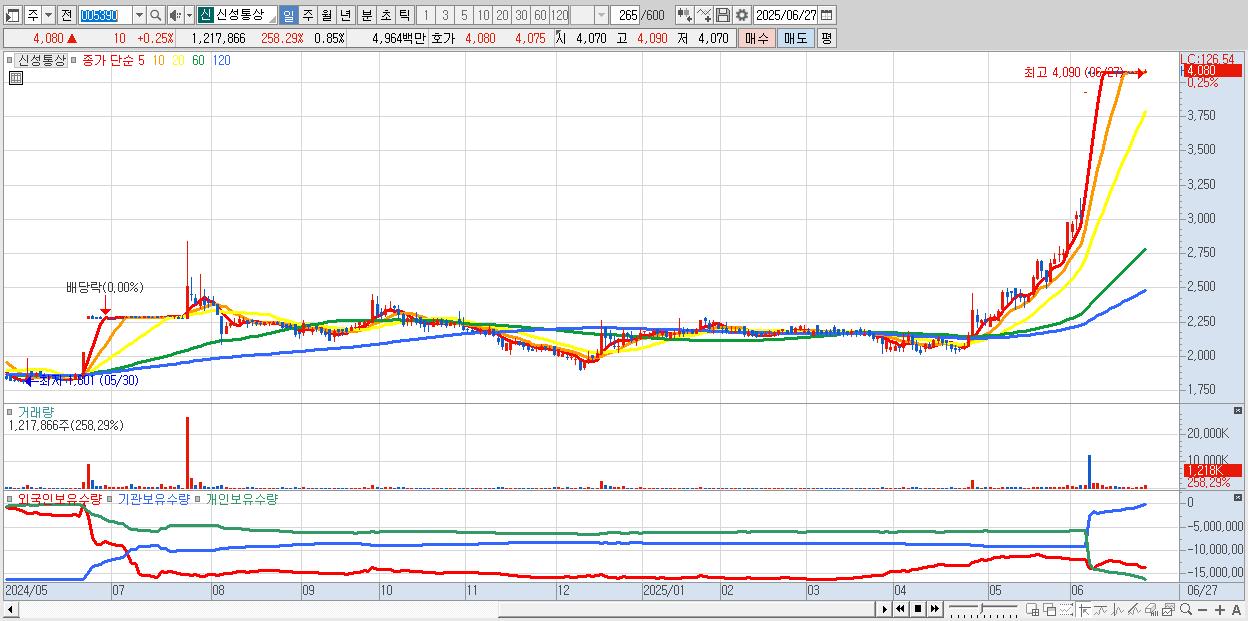Click the dotted-frame chart icon in bottom toolbar
The height and width of the screenshot is (621, 1248).
(x=1066, y=610)
